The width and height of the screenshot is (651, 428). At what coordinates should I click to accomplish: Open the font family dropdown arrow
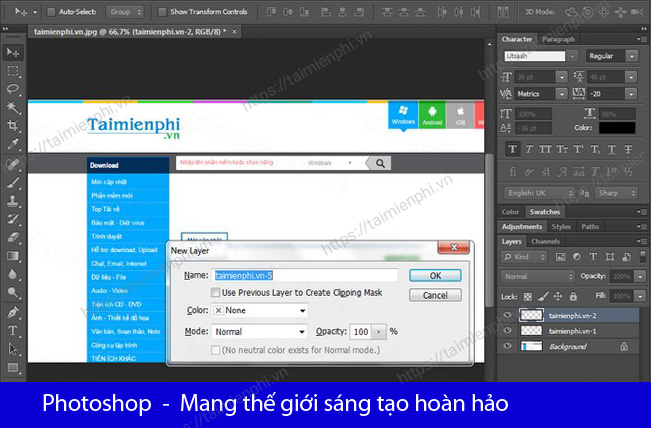[573, 56]
